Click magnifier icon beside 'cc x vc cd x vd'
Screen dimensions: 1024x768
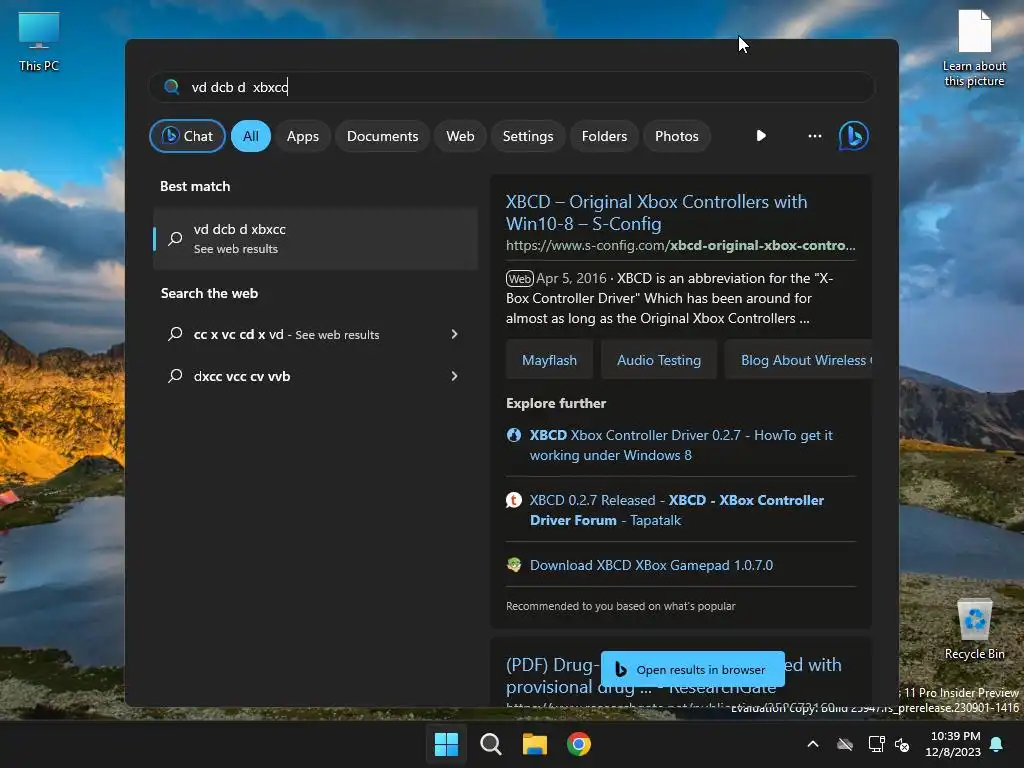coord(175,334)
